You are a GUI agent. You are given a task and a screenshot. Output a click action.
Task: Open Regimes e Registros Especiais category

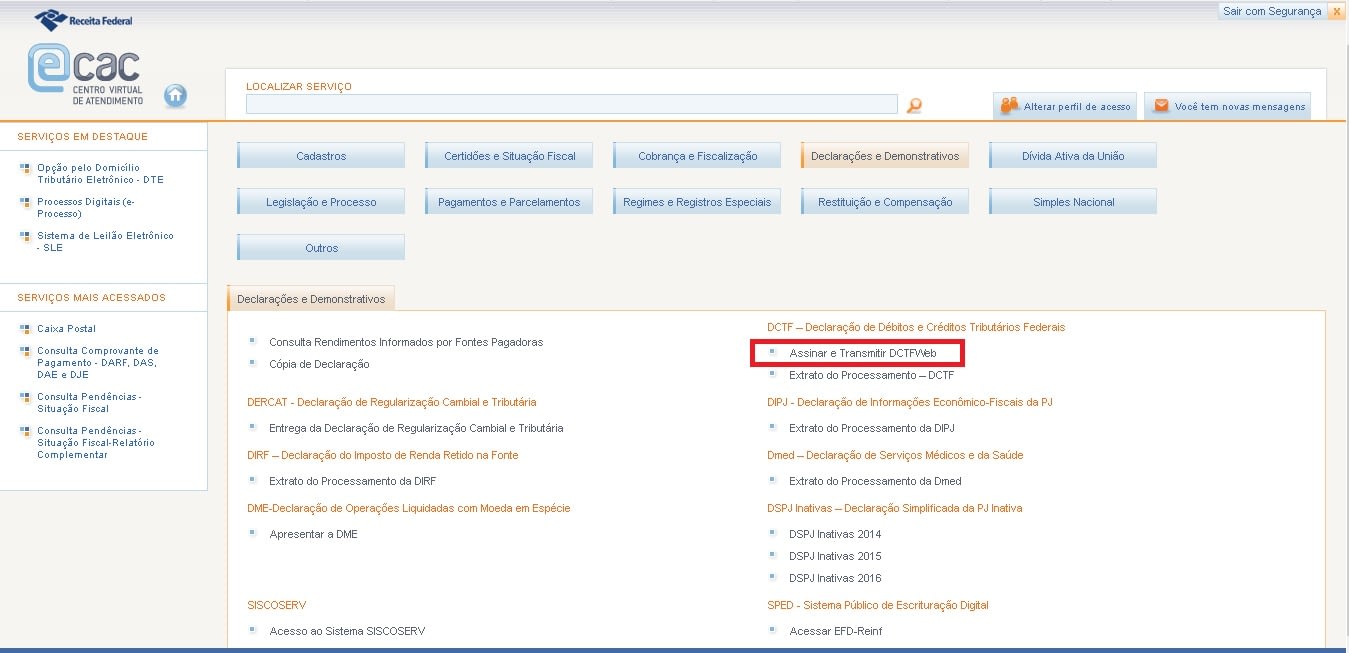(x=697, y=202)
